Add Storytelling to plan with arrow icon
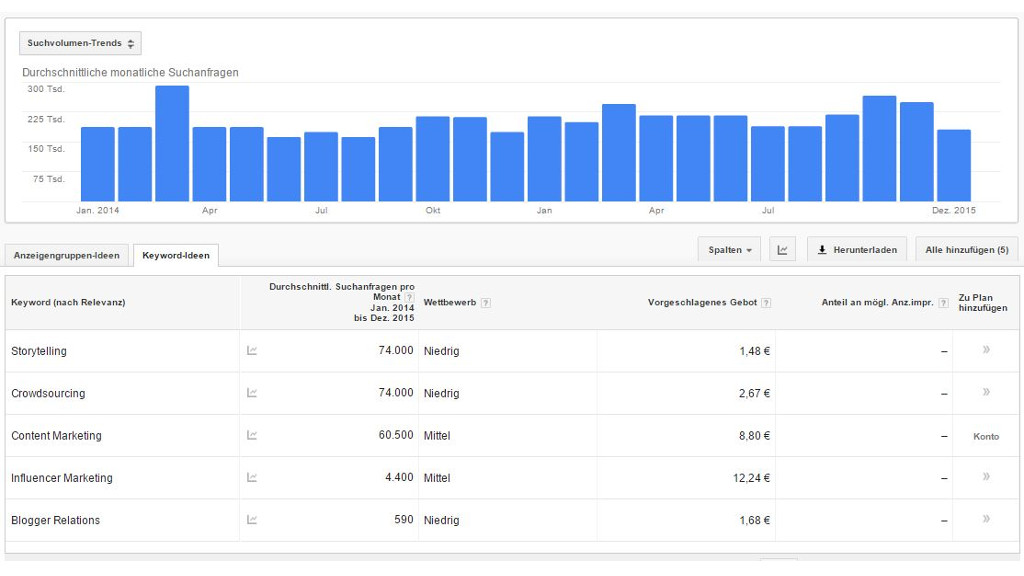1024x576 pixels. (x=986, y=350)
